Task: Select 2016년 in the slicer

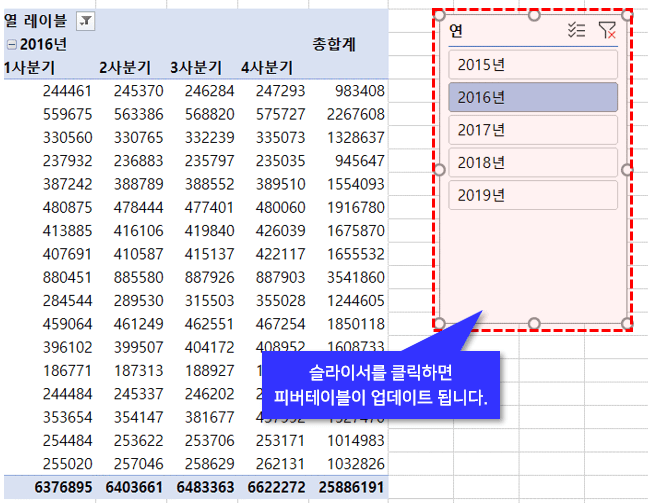Action: point(533,97)
